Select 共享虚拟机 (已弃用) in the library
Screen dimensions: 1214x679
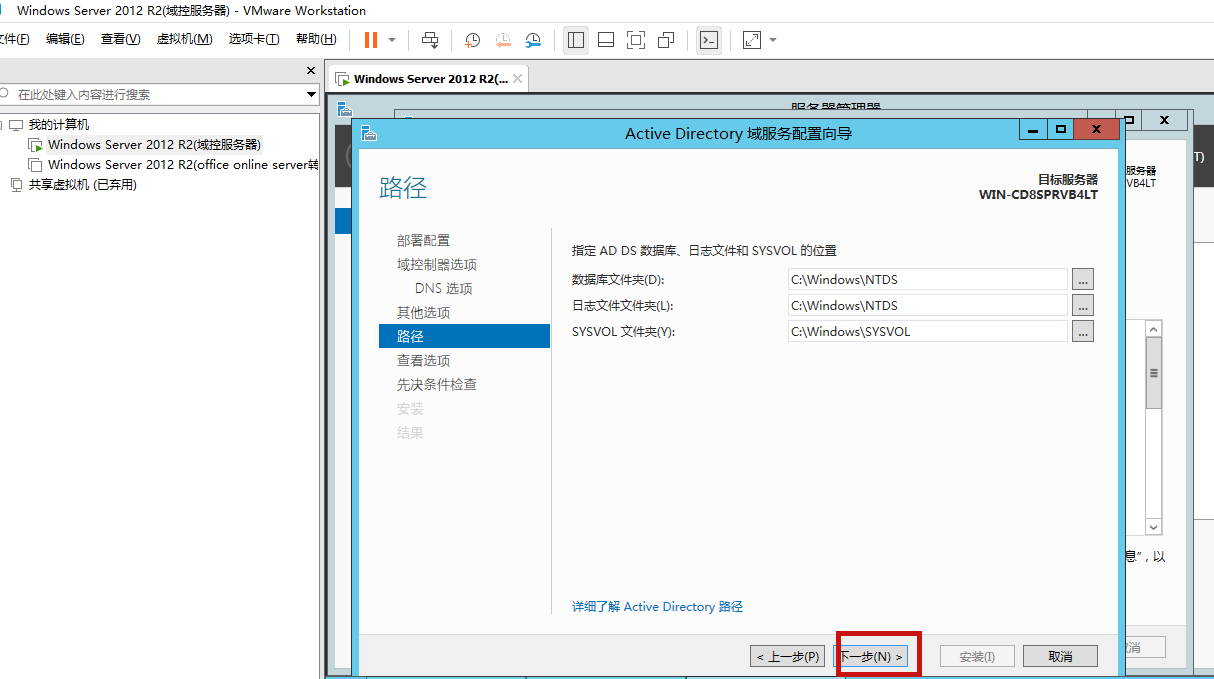click(82, 185)
